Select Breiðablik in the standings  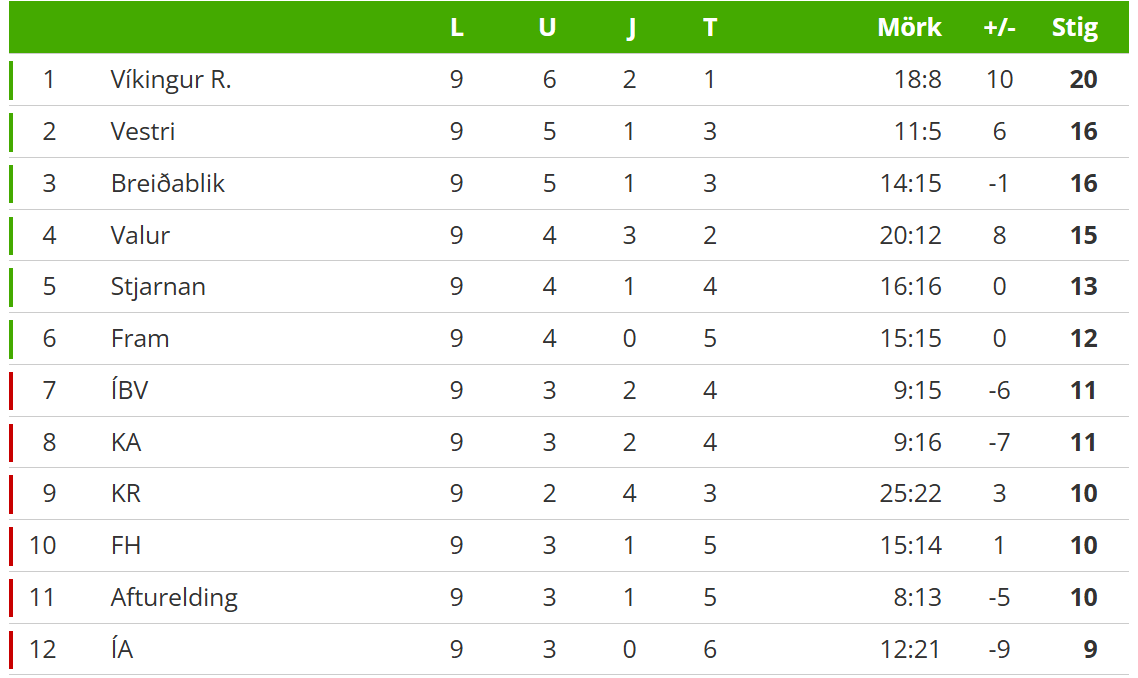[x=168, y=184]
